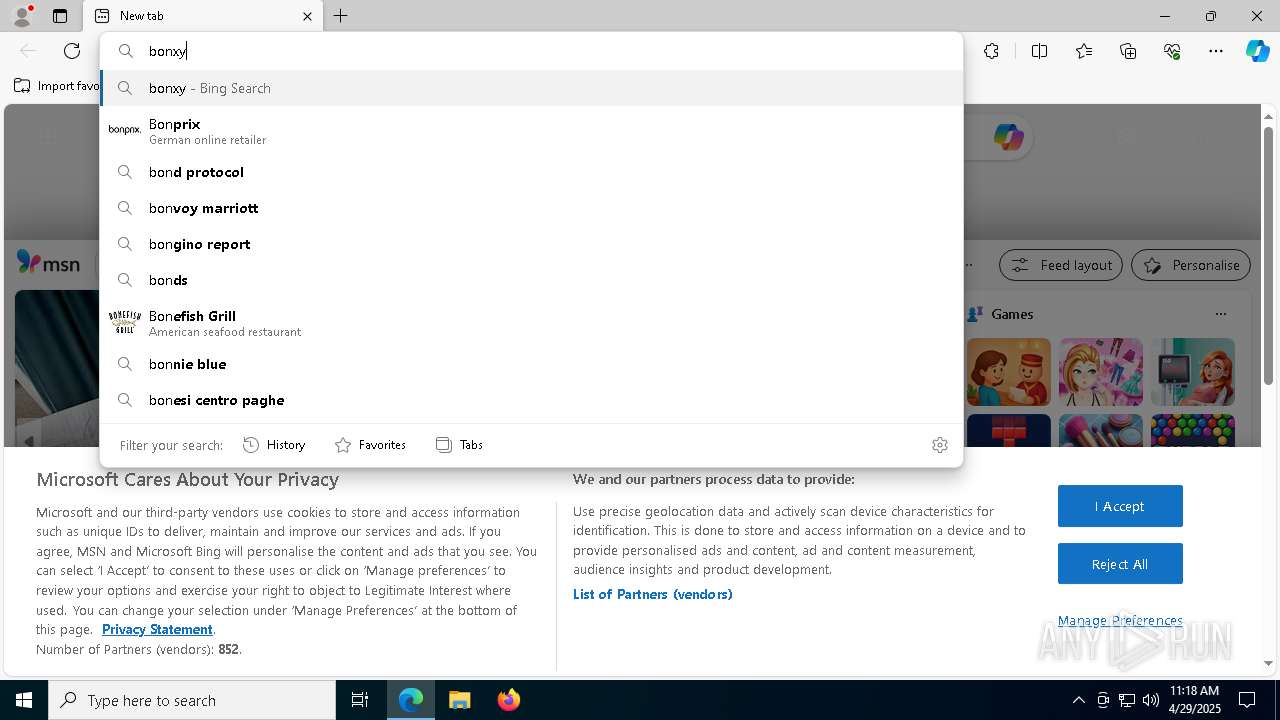Open the notifications action center icon

(1247, 700)
